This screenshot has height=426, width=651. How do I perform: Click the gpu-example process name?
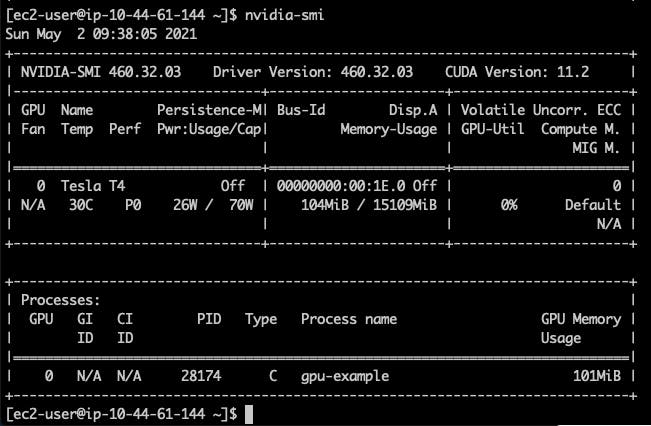coord(345,376)
